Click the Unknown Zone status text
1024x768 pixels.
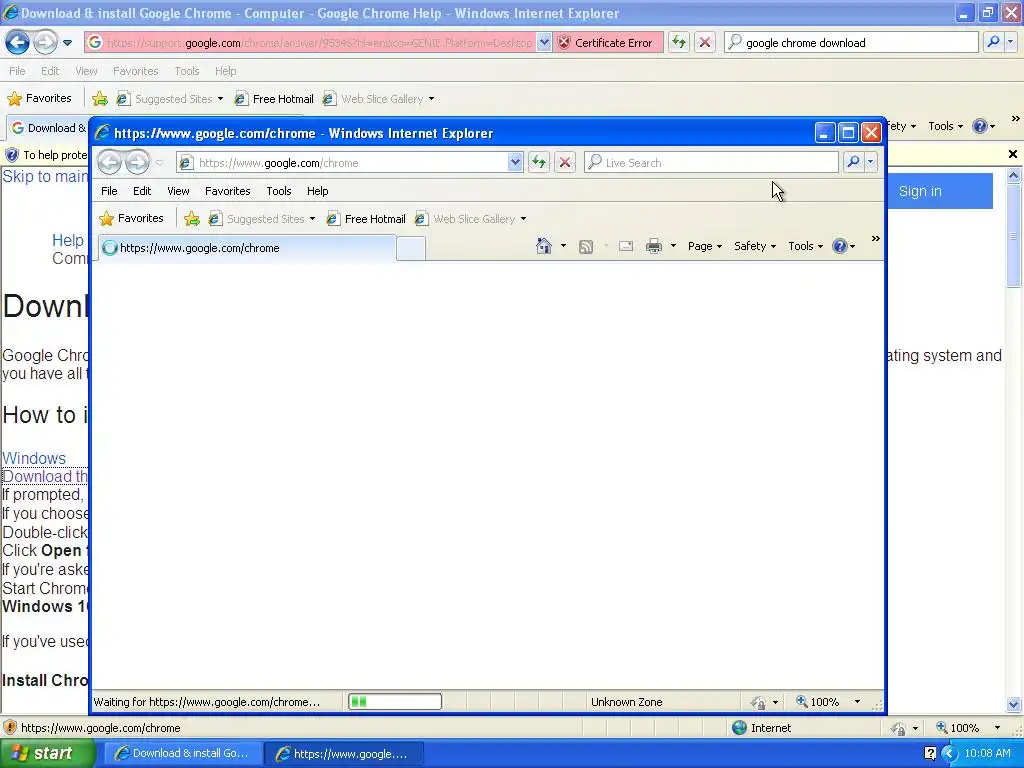(x=626, y=702)
